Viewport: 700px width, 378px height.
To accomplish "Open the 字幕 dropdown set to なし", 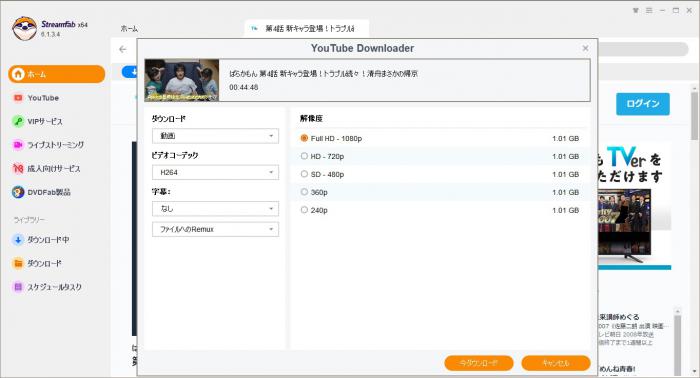I will point(215,208).
